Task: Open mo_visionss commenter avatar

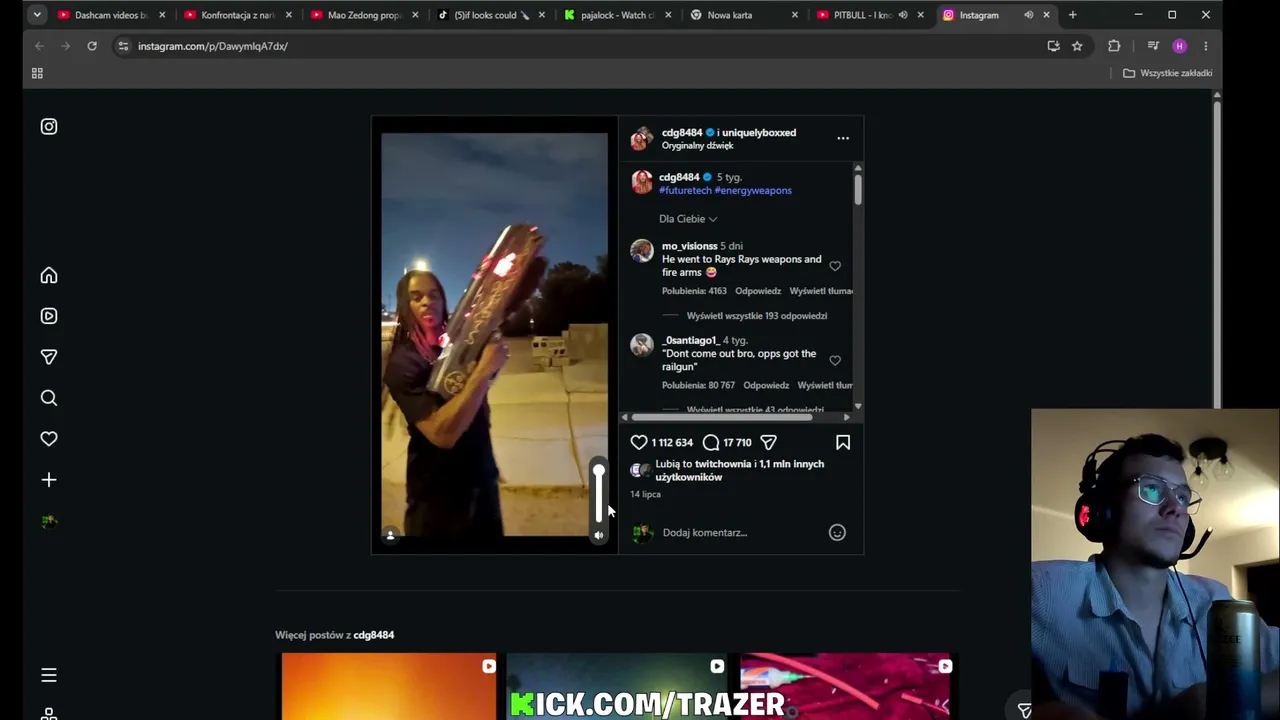Action: tap(642, 251)
